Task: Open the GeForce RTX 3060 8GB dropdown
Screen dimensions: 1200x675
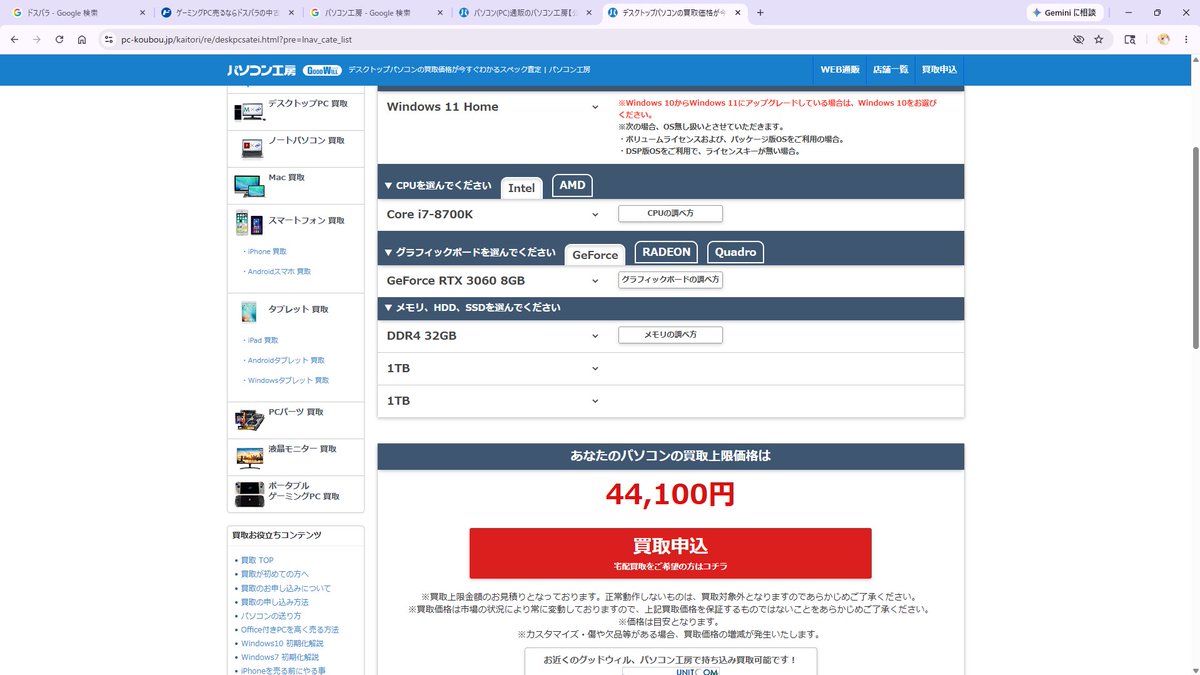Action: pos(492,281)
